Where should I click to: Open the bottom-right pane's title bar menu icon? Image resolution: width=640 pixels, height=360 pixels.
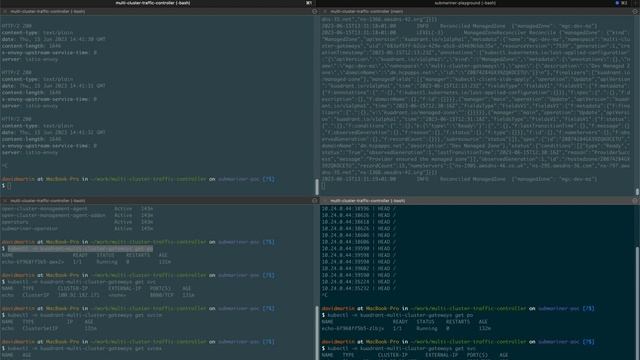click(635, 201)
